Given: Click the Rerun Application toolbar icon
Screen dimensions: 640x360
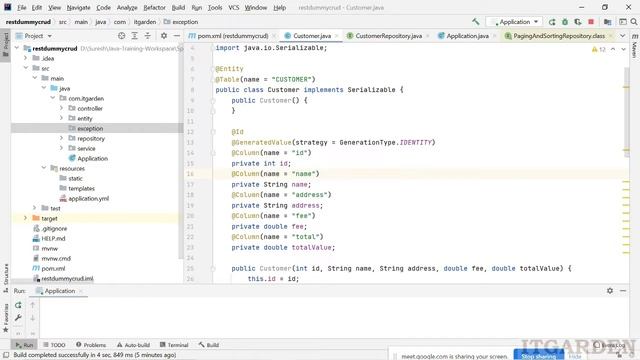Looking at the screenshot, I should pyautogui.click(x=552, y=22).
